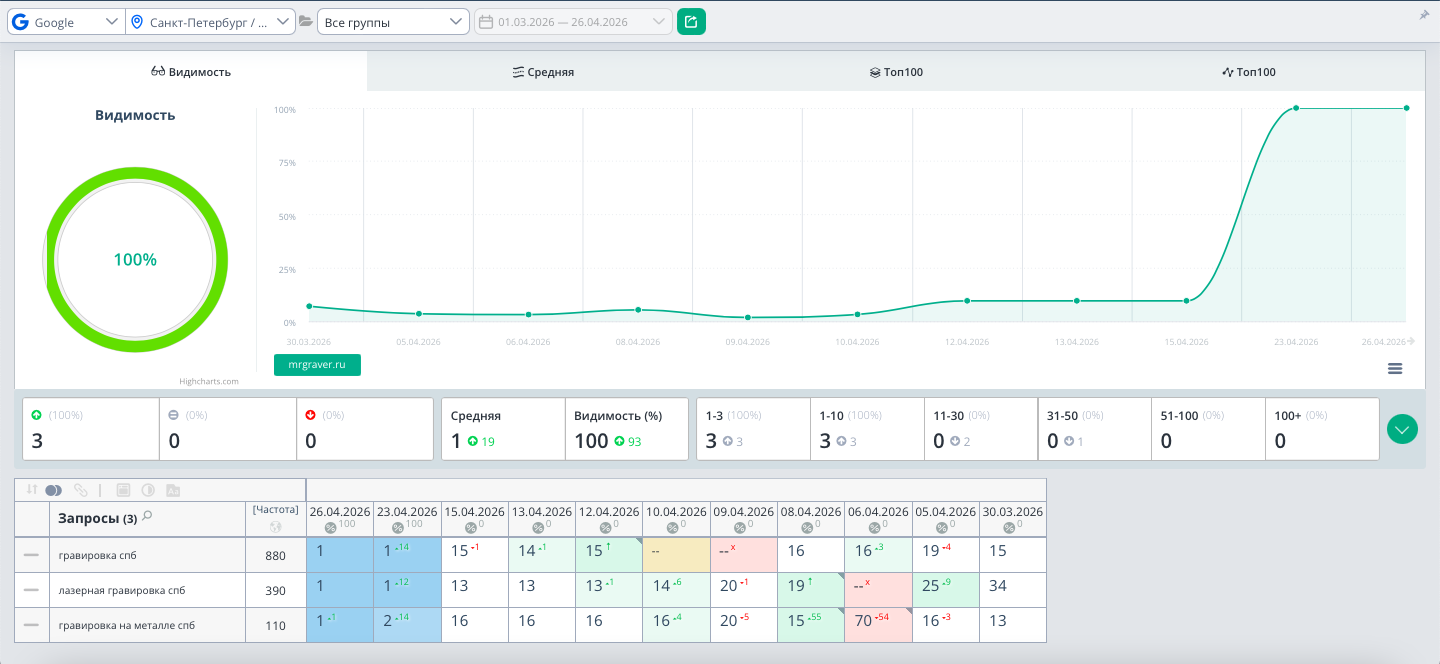This screenshot has height=664, width=1440.
Task: Expand stats with the green chevron-down button
Action: (x=1403, y=430)
